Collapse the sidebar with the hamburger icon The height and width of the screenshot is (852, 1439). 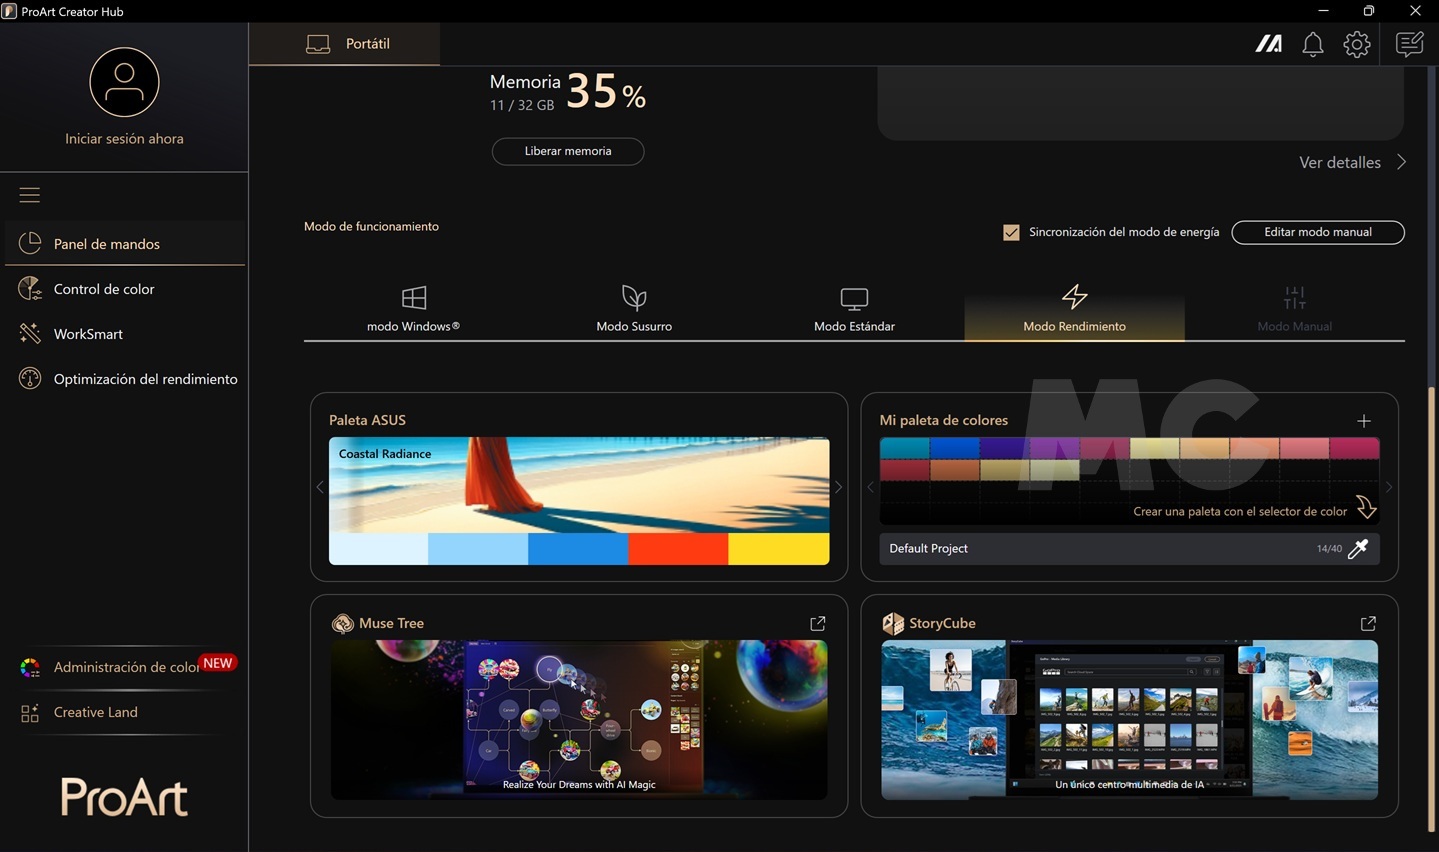click(x=30, y=195)
